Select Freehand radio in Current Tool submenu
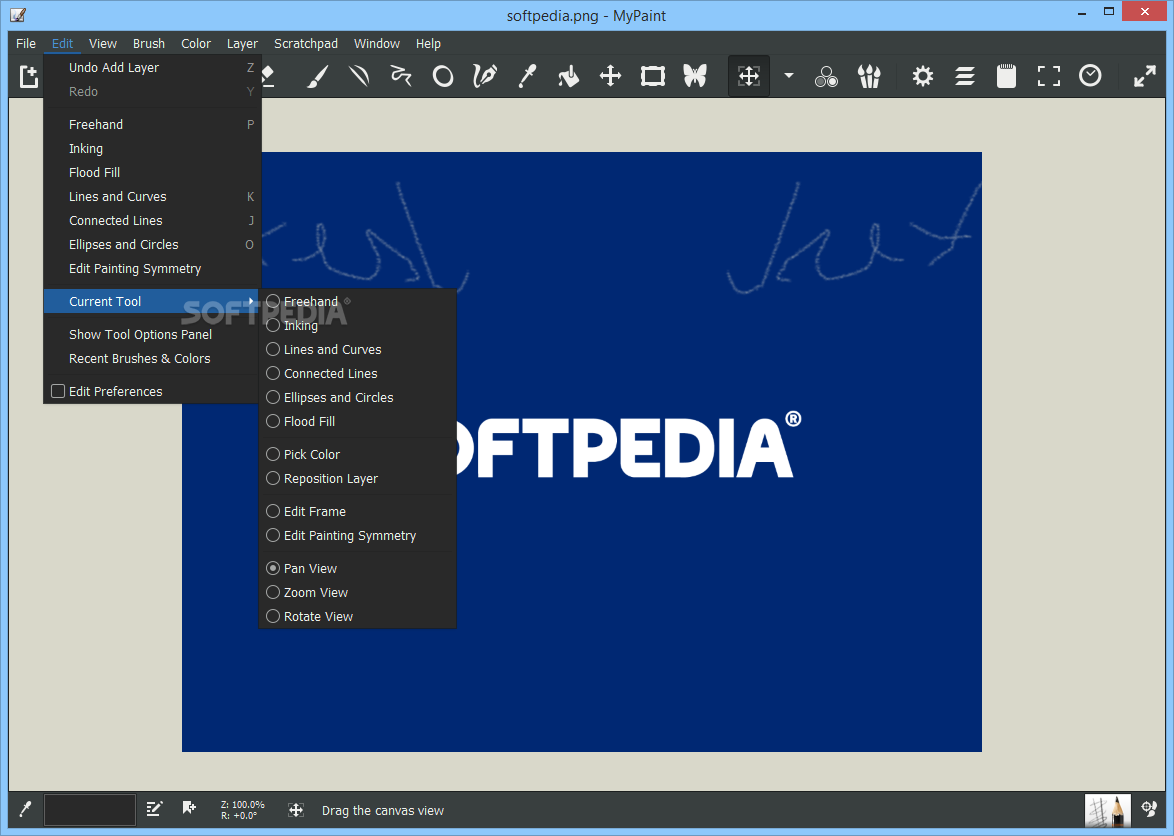 [273, 302]
